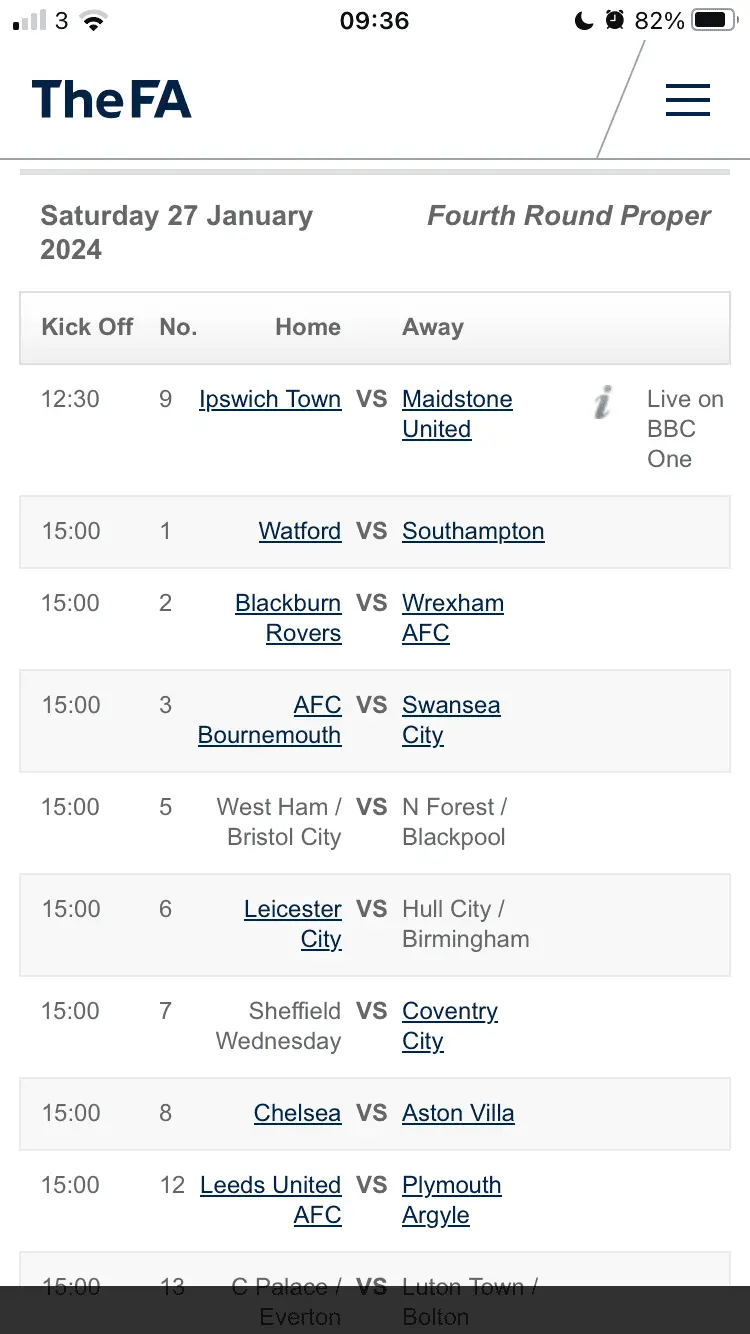The height and width of the screenshot is (1334, 750).
Task: Go to Coventry City team page
Action: pos(449,1025)
